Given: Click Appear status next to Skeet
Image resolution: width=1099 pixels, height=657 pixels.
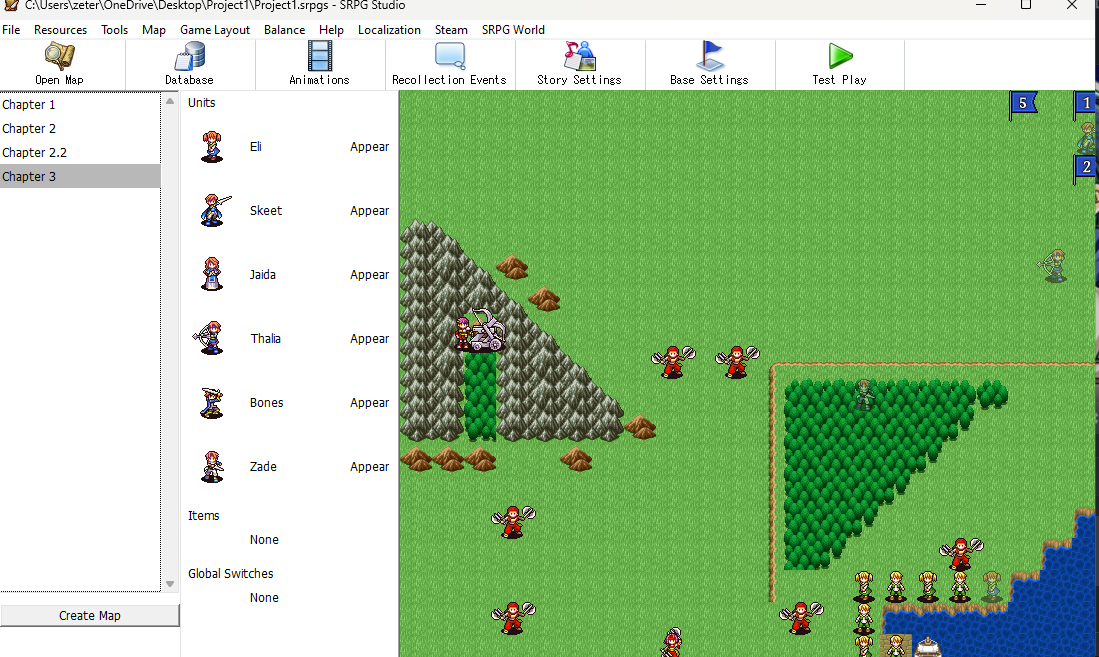Looking at the screenshot, I should tap(369, 210).
